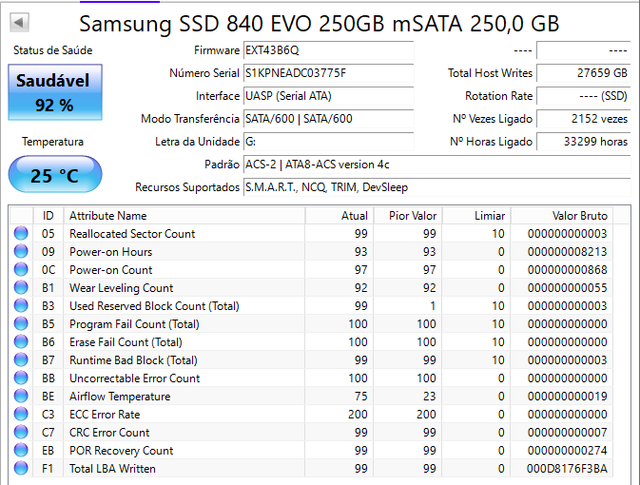The height and width of the screenshot is (485, 640).
Task: Click the Attribute Name column header
Action: click(184, 216)
